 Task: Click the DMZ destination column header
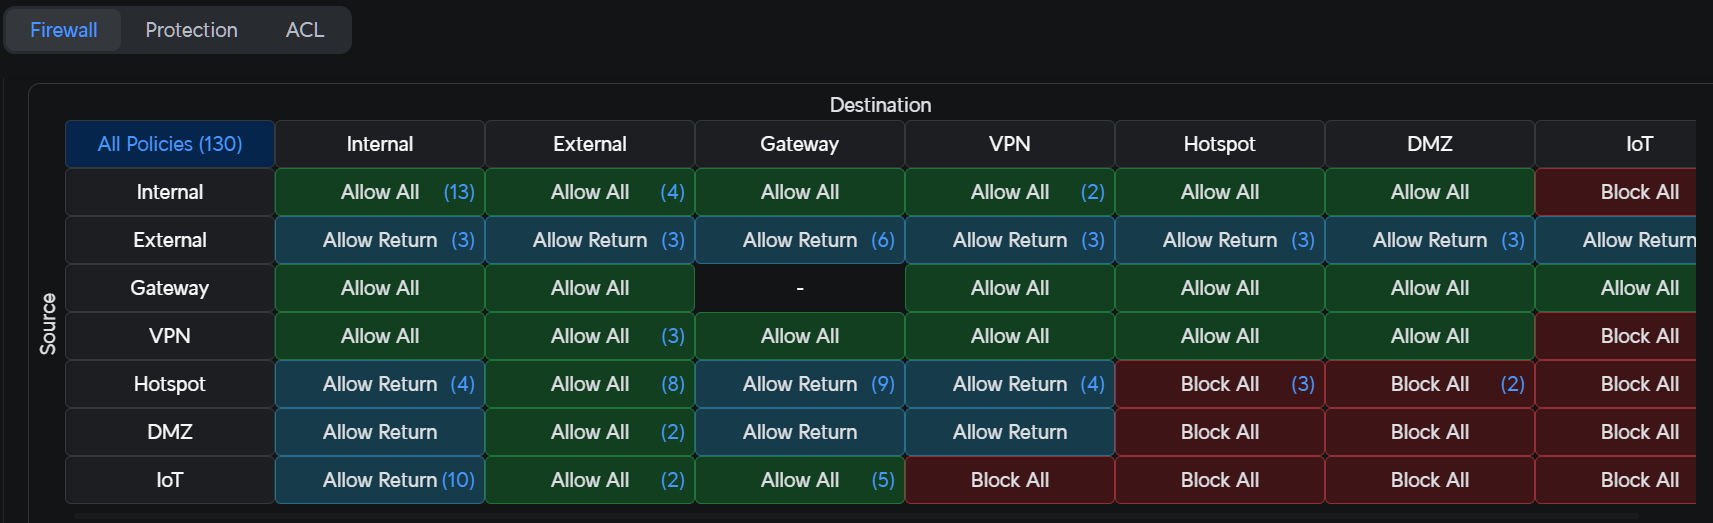[1429, 144]
